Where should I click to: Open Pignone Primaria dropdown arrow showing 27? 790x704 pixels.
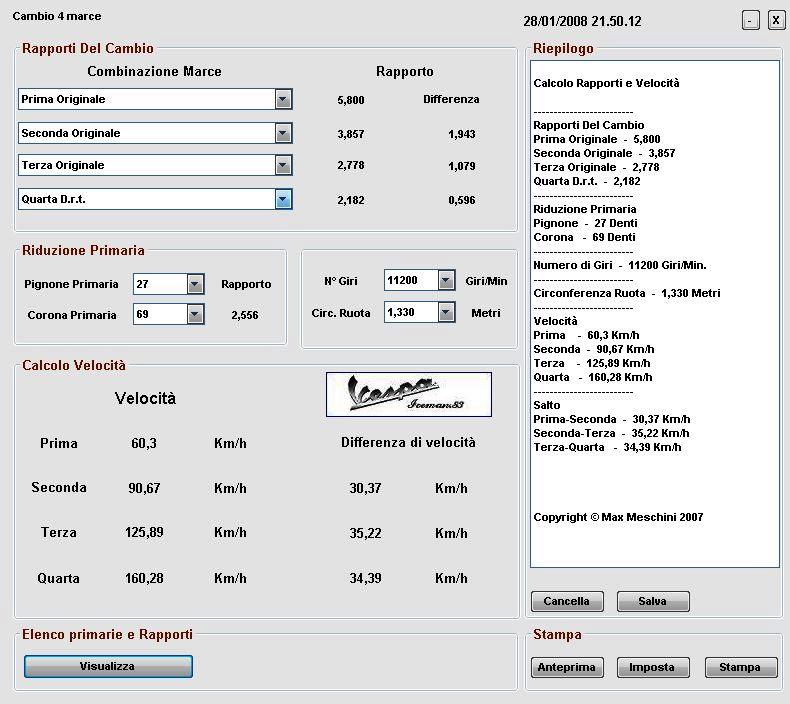coord(195,284)
